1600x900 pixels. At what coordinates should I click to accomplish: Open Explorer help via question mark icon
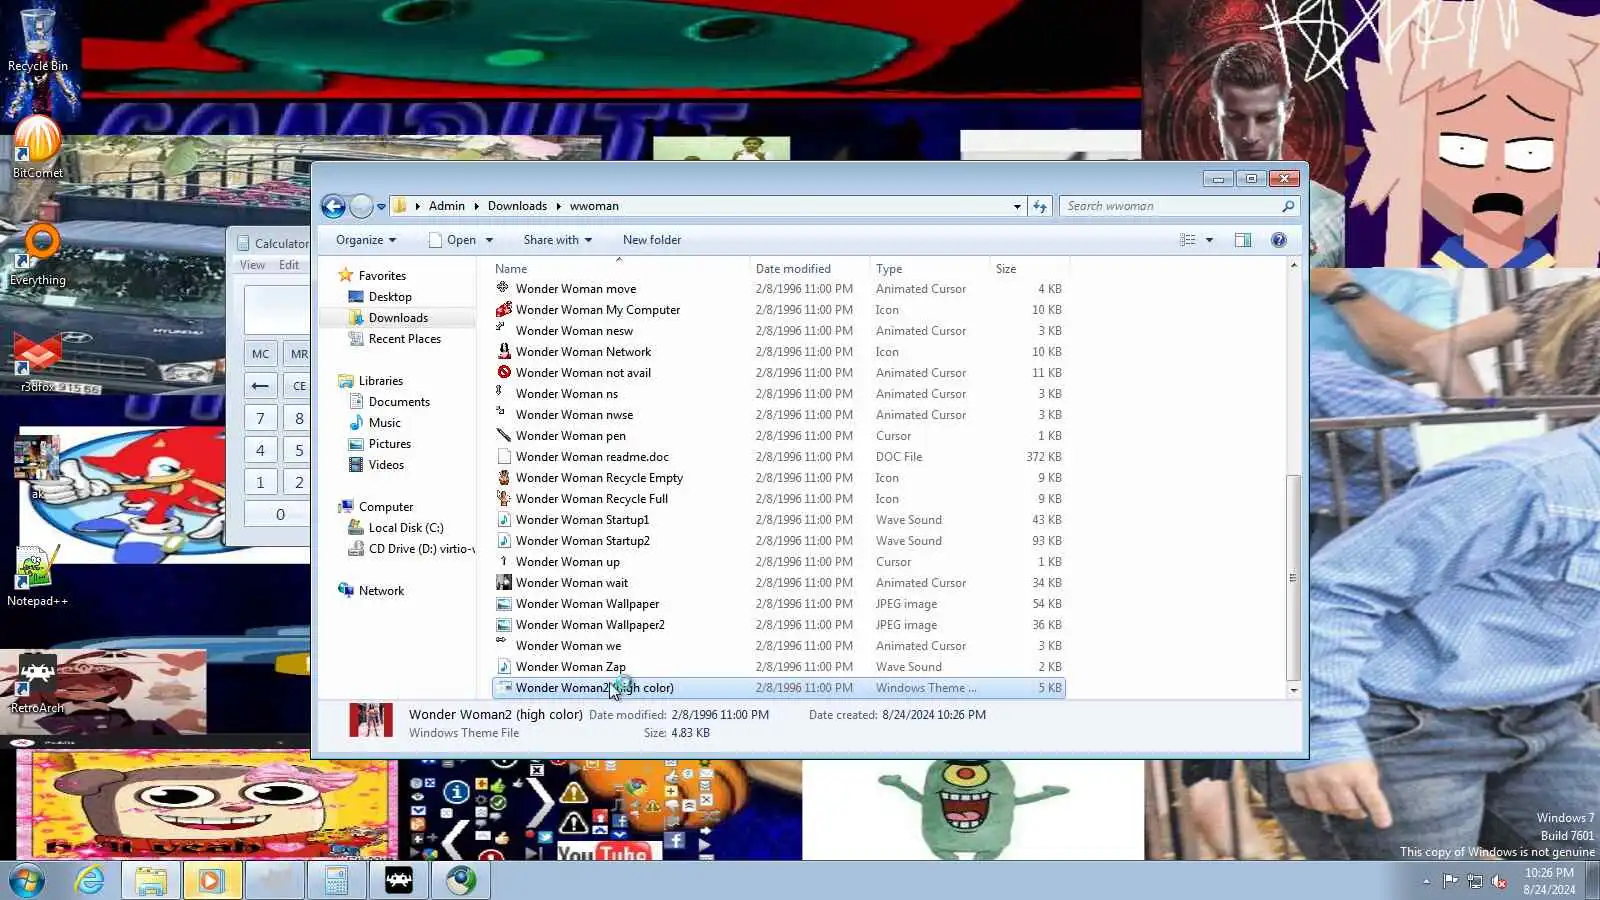pos(1278,240)
